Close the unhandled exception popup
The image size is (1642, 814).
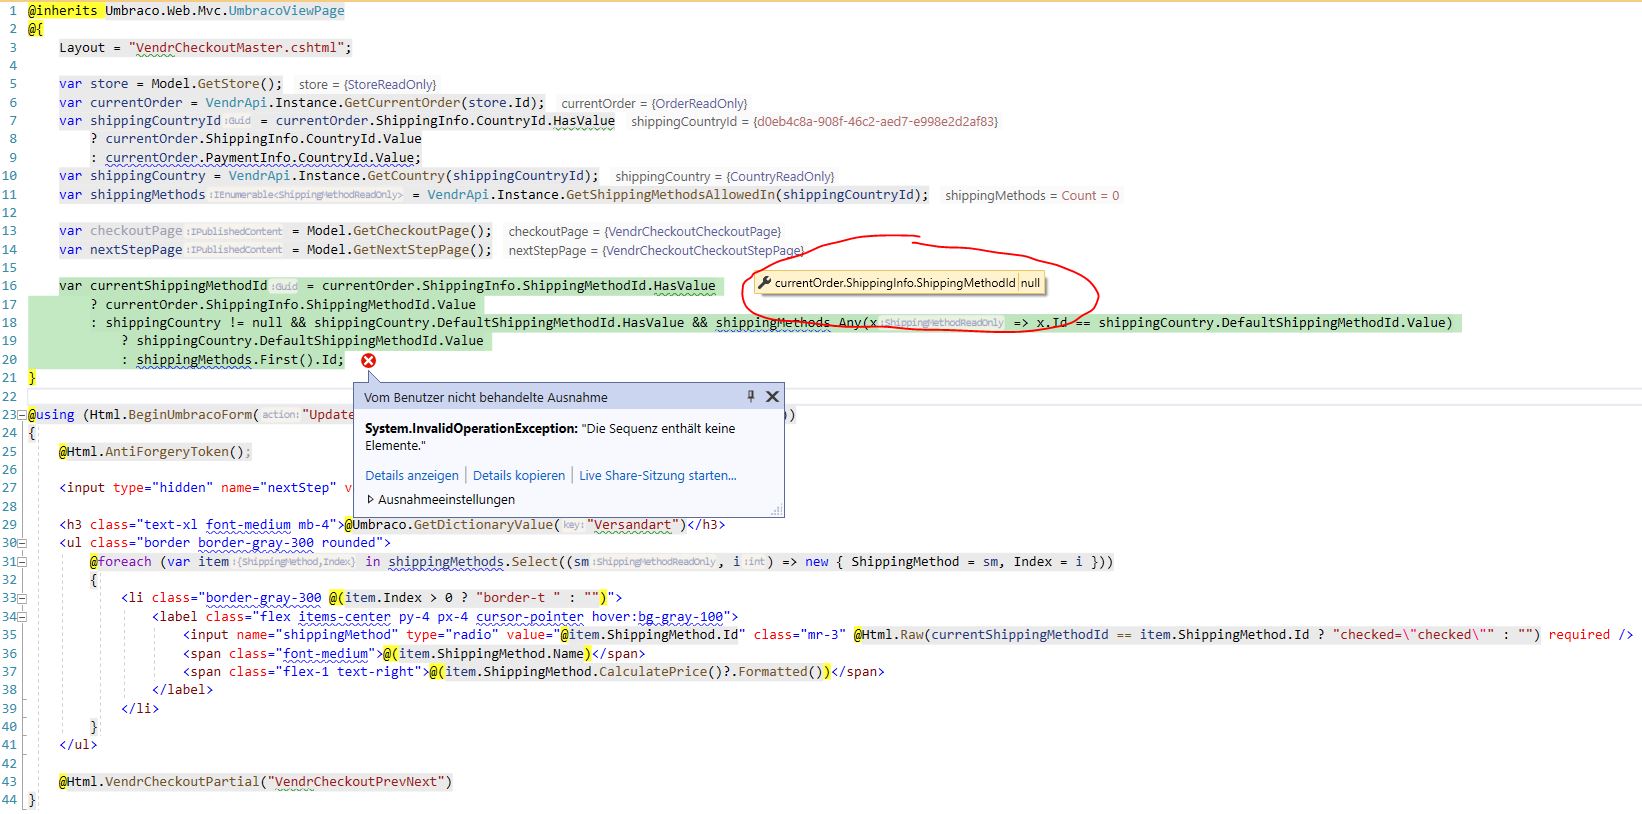pos(772,397)
